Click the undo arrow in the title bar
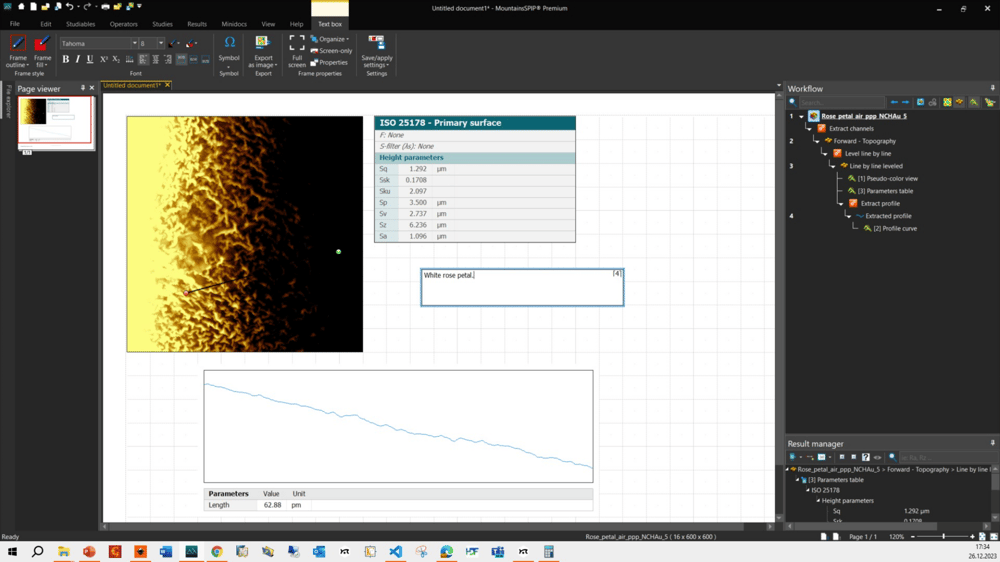This screenshot has width=1000, height=562. click(x=70, y=7)
